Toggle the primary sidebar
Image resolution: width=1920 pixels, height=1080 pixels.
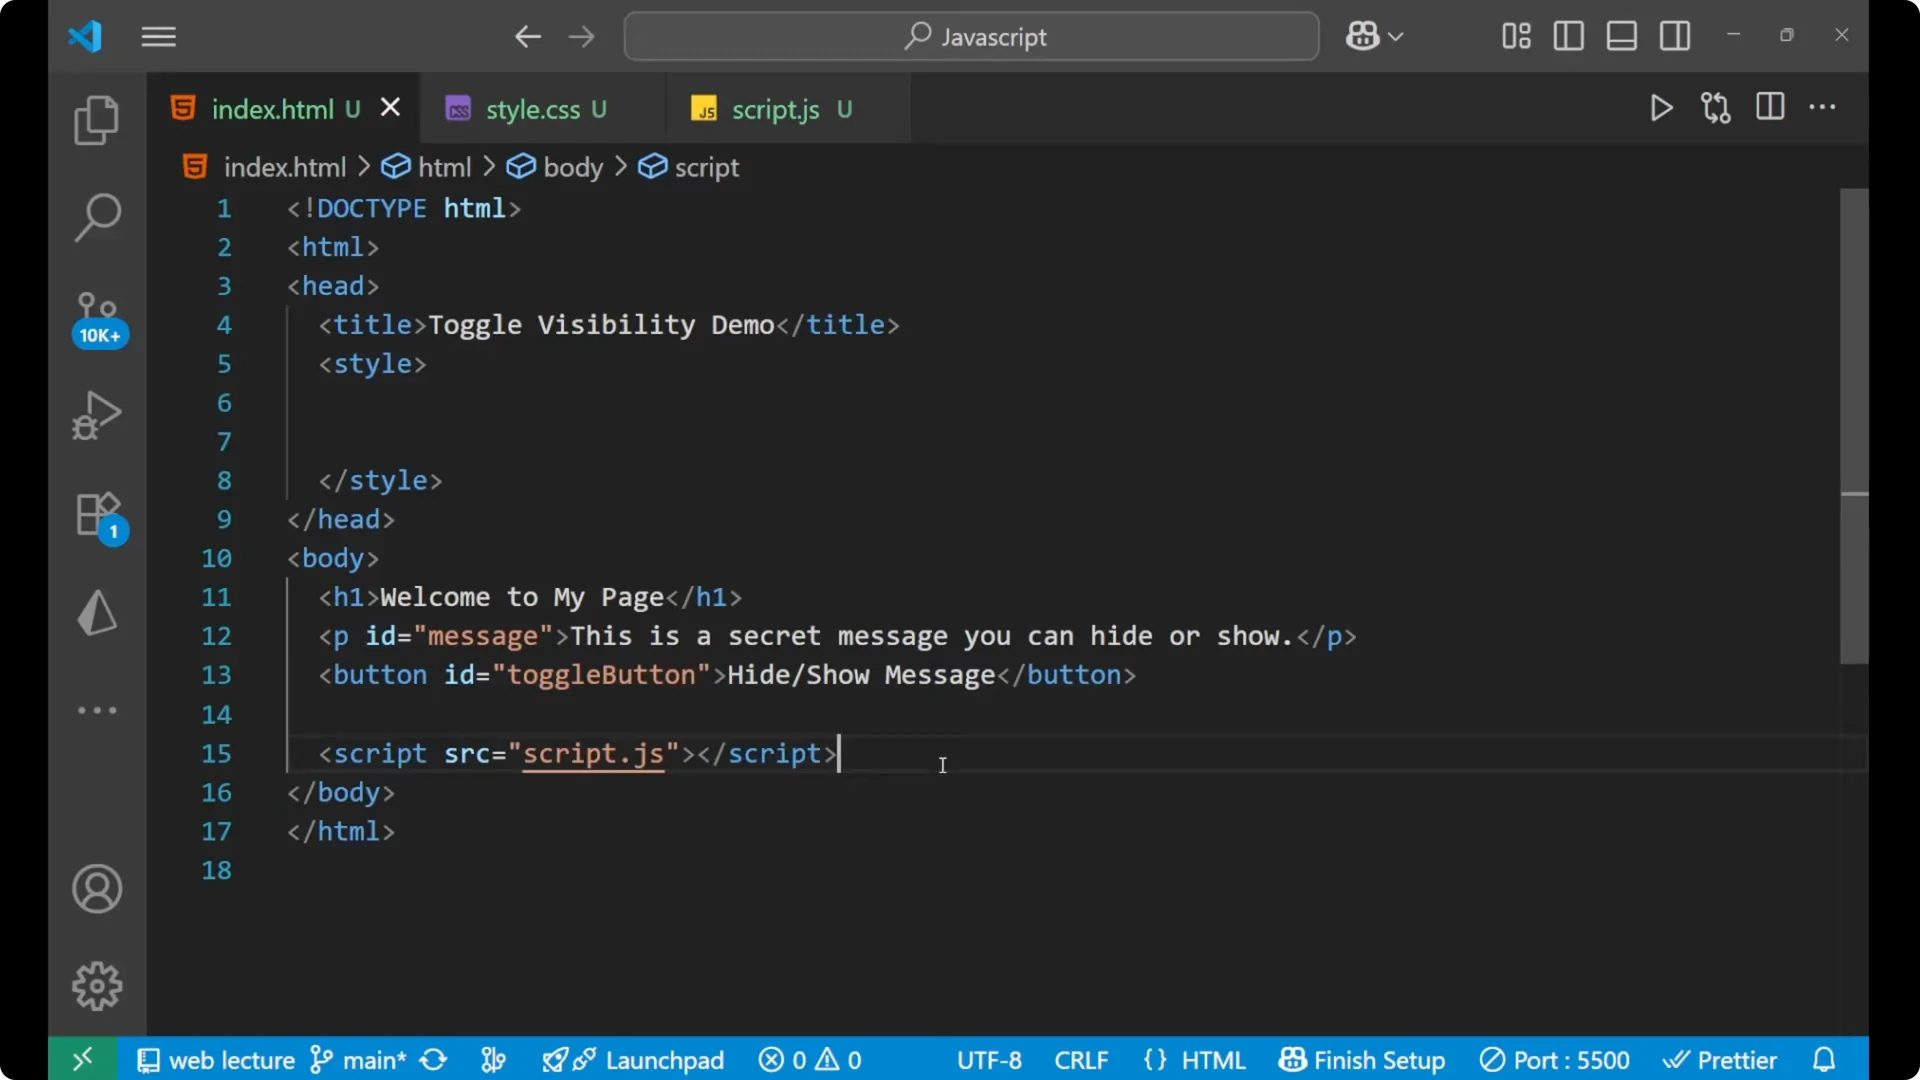click(x=1567, y=36)
